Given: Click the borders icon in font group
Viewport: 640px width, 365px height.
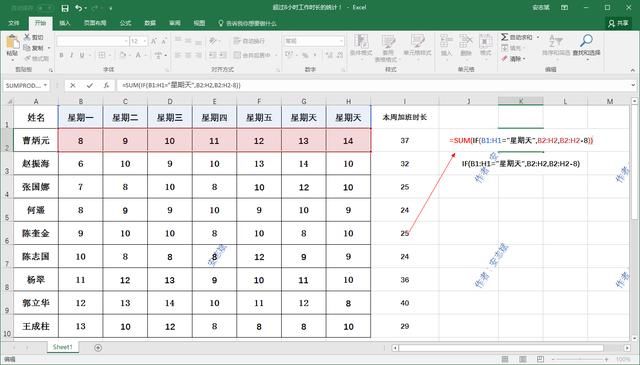Looking at the screenshot, I should tap(102, 55).
